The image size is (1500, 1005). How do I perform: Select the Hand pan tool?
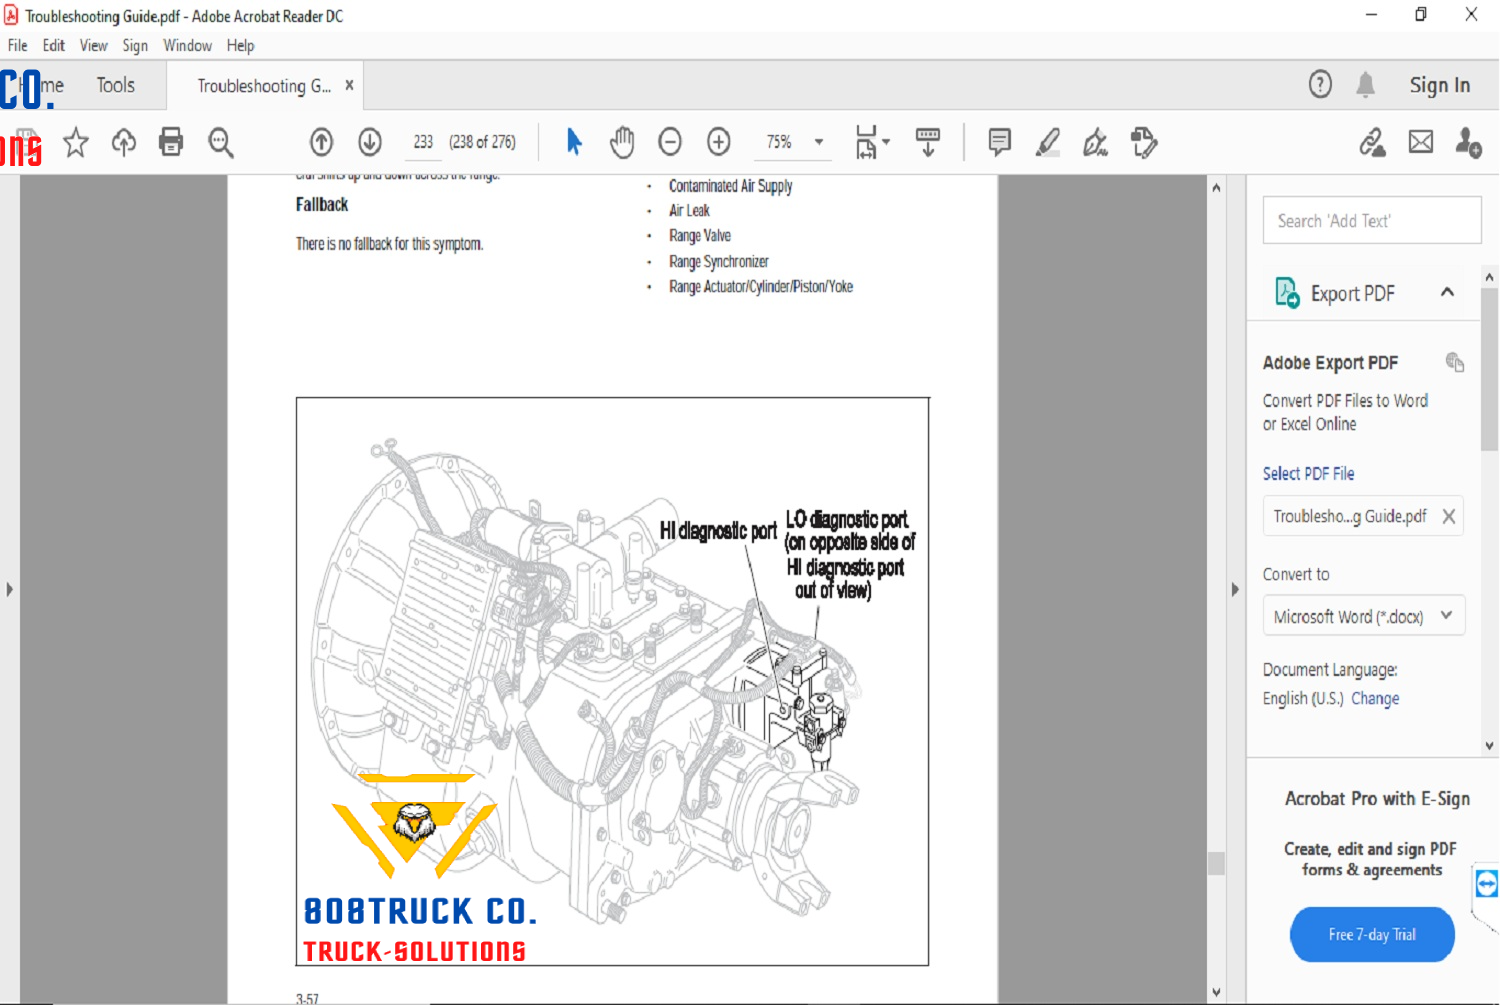(x=622, y=142)
